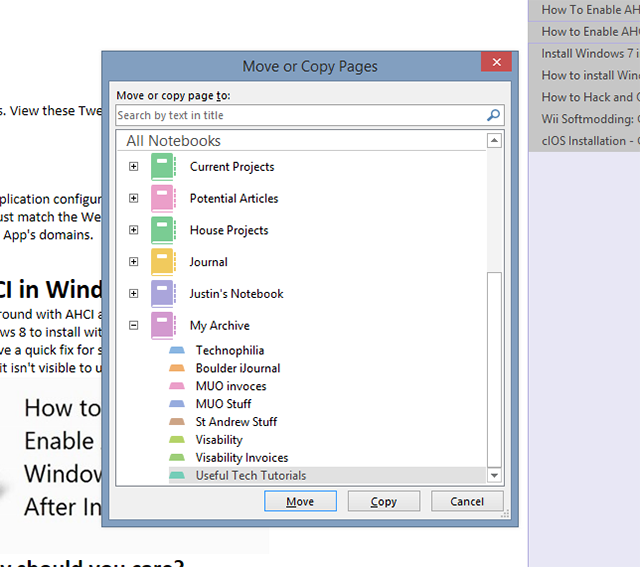Click the search magnifier icon
Viewport: 640px width, 567px height.
click(x=493, y=115)
